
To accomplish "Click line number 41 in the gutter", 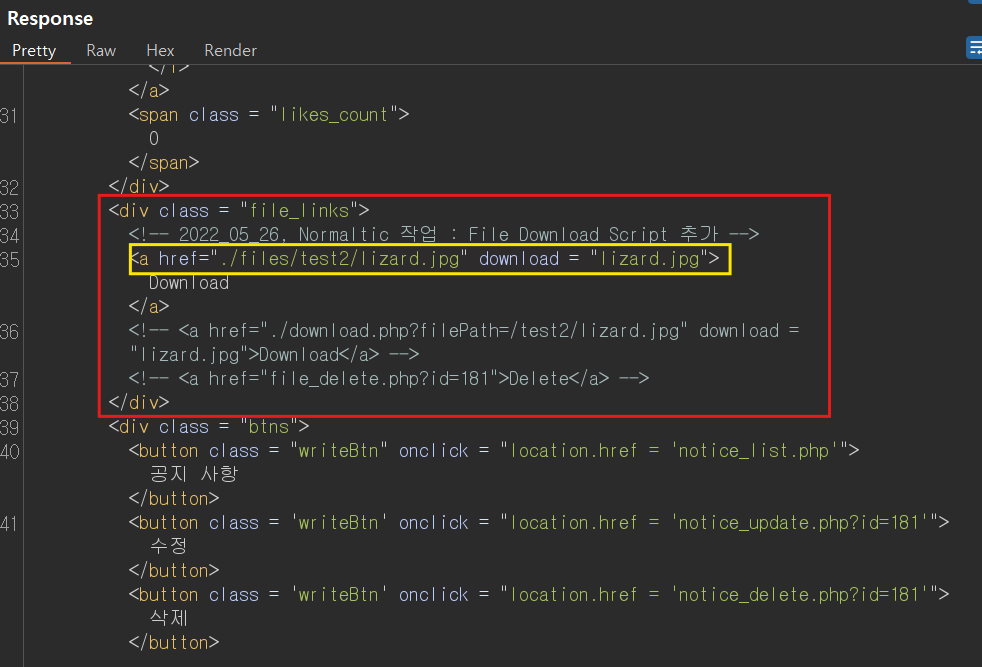I will tap(10, 524).
